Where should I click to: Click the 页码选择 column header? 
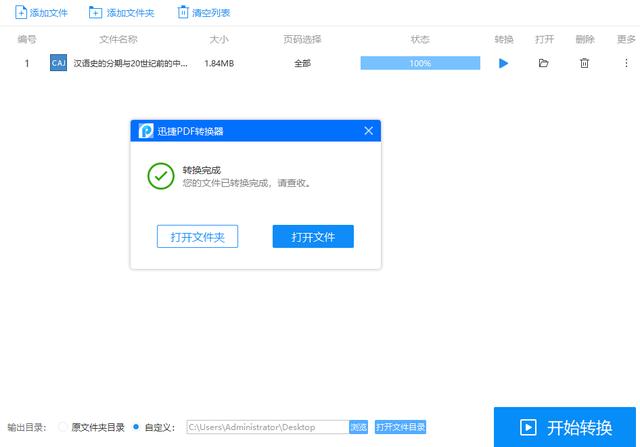(x=302, y=39)
